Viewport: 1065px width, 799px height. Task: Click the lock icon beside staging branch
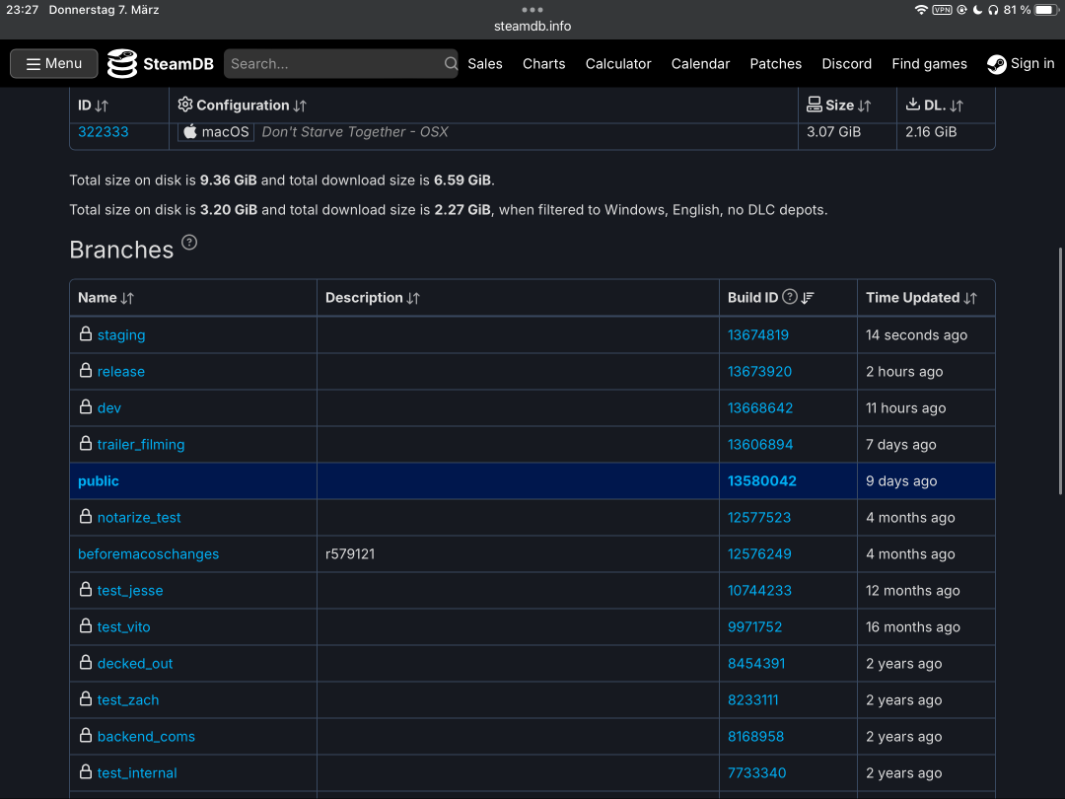click(86, 335)
